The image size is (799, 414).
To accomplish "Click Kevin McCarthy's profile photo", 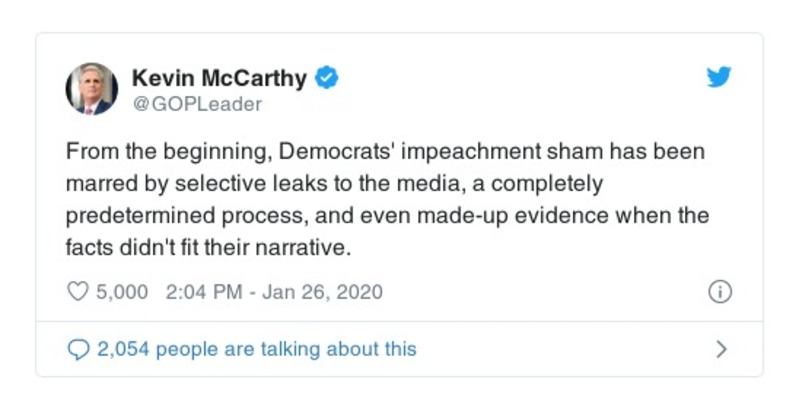I will point(92,88).
